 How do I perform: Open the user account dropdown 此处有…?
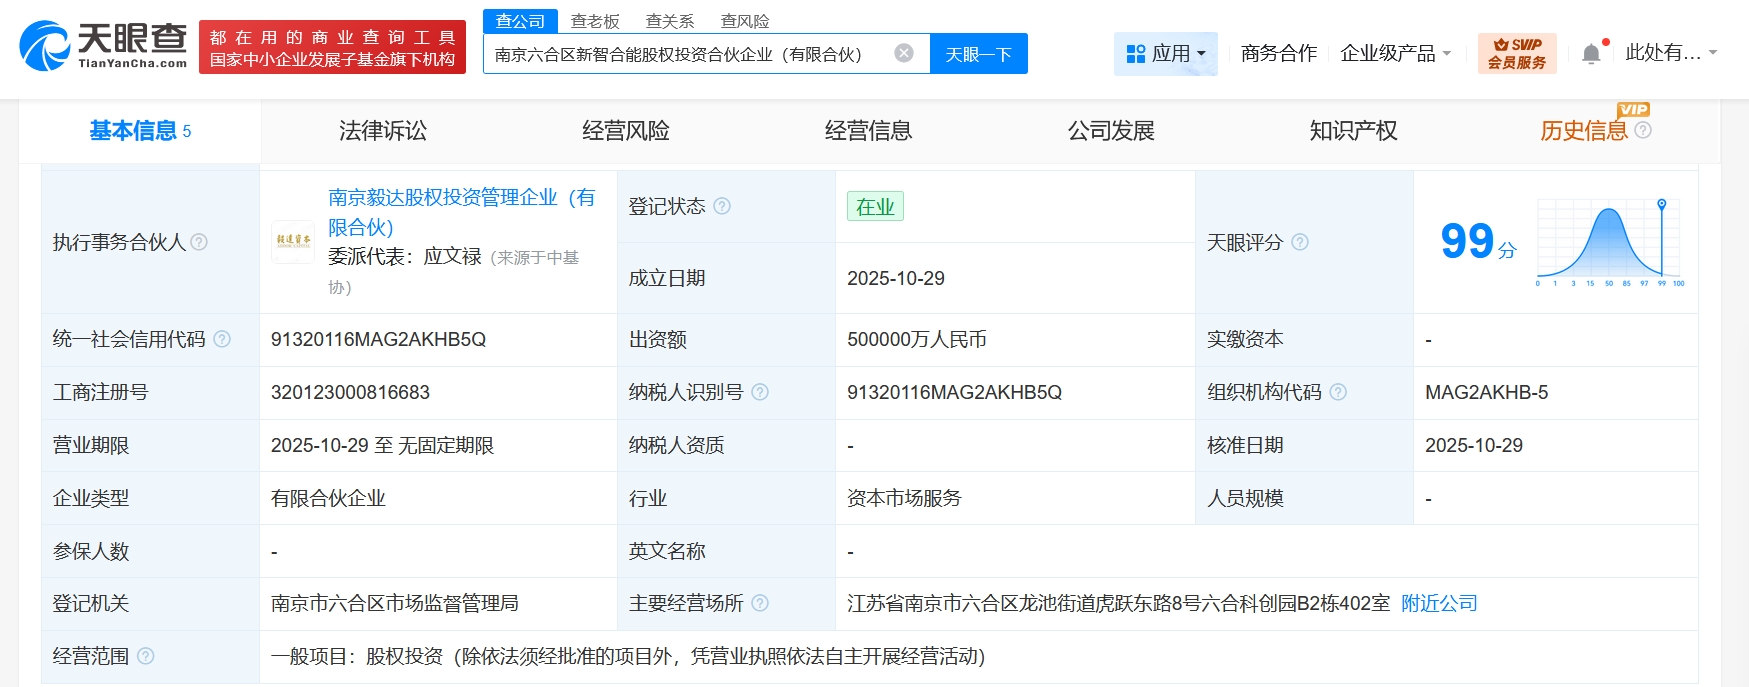tap(1670, 54)
